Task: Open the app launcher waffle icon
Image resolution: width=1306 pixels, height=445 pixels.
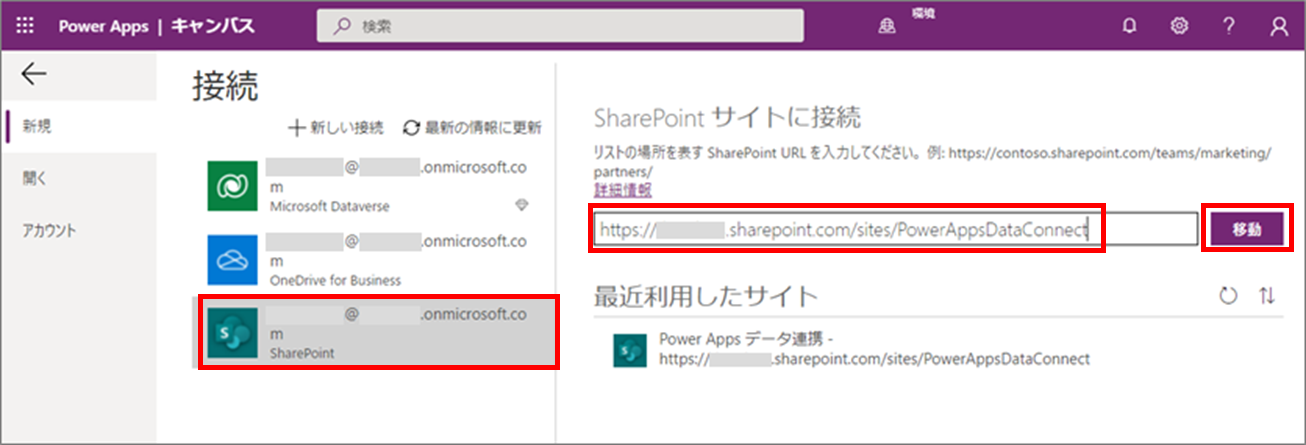Action: pos(26,27)
